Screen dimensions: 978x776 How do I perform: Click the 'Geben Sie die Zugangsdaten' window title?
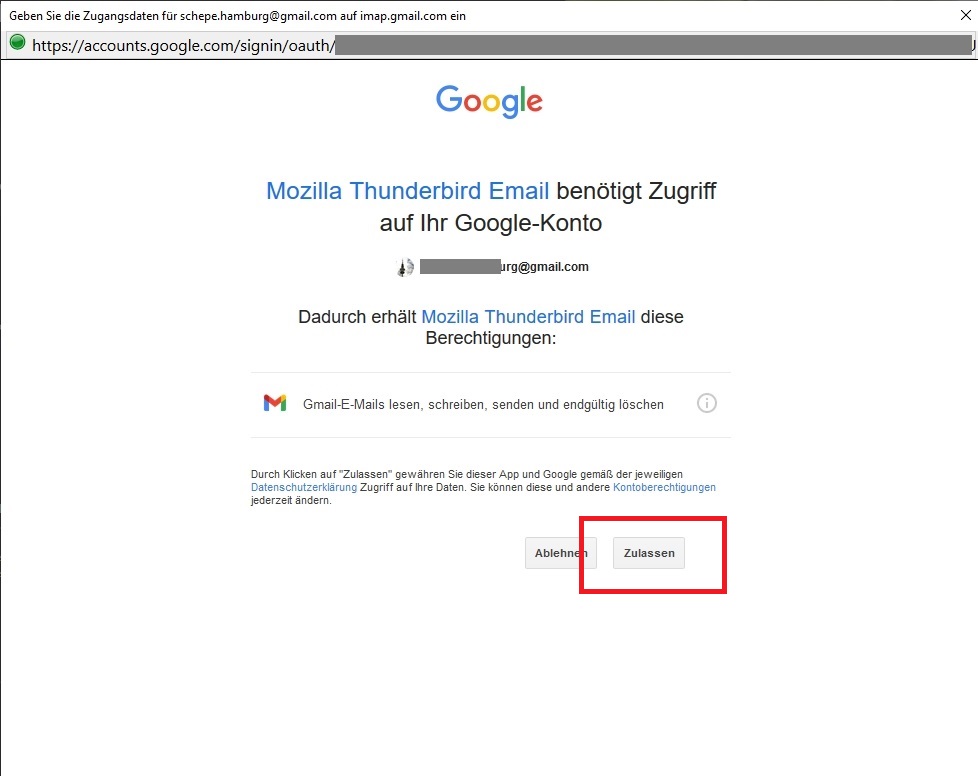pos(237,16)
